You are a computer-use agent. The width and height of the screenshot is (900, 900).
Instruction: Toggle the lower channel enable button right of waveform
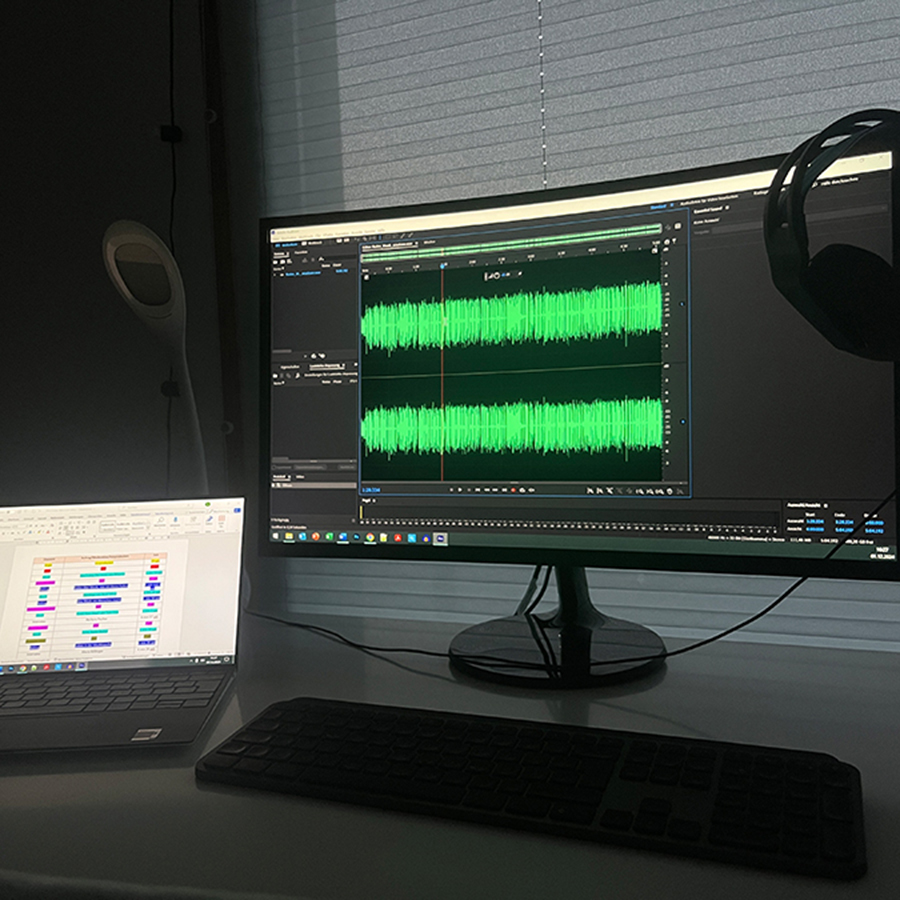coord(682,422)
